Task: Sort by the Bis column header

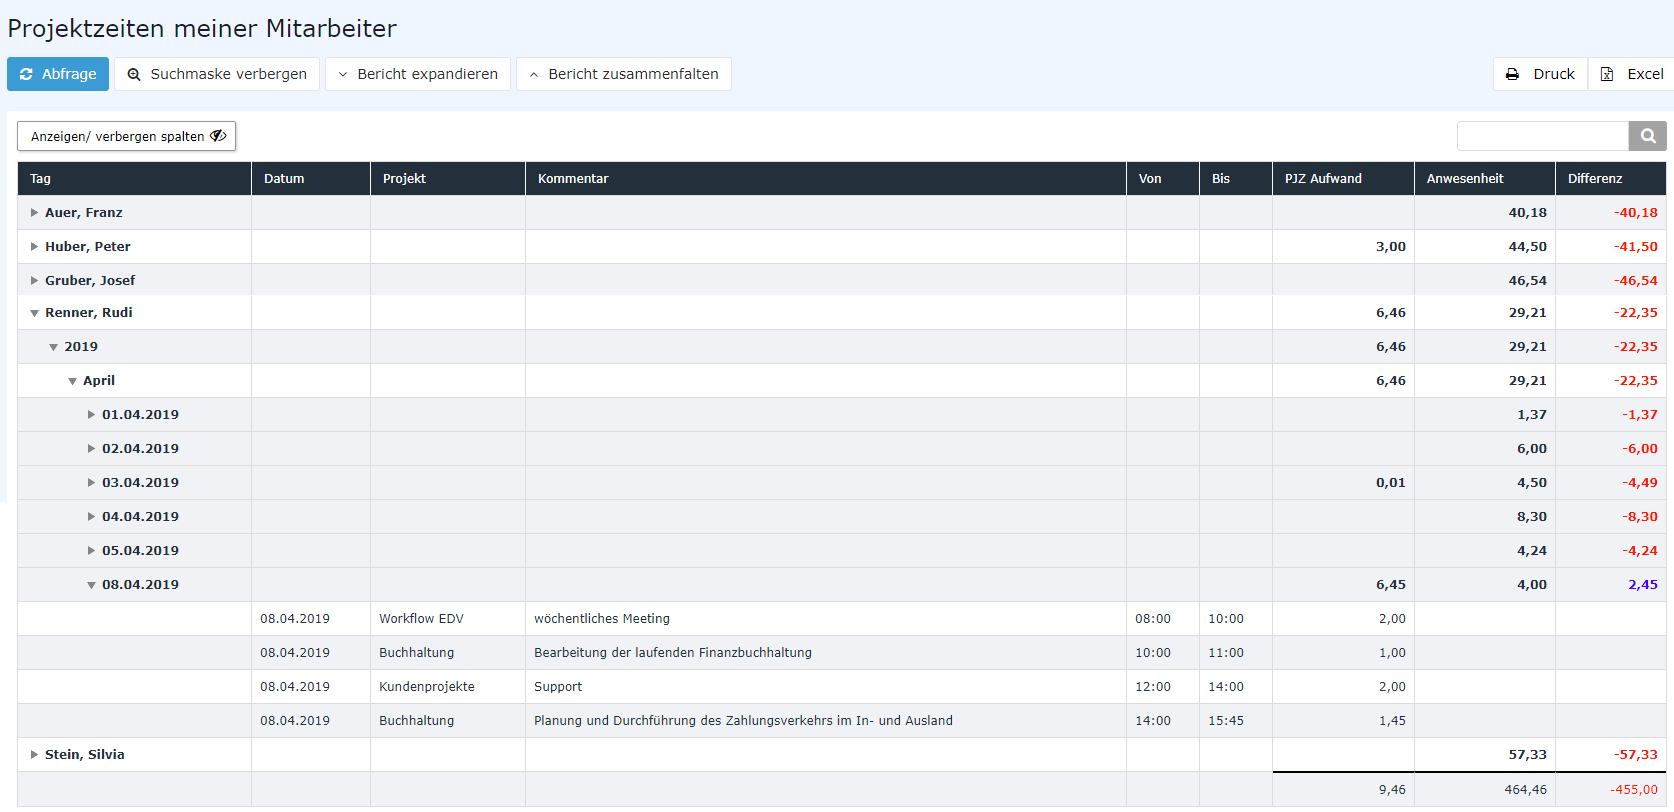Action: pyautogui.click(x=1236, y=179)
